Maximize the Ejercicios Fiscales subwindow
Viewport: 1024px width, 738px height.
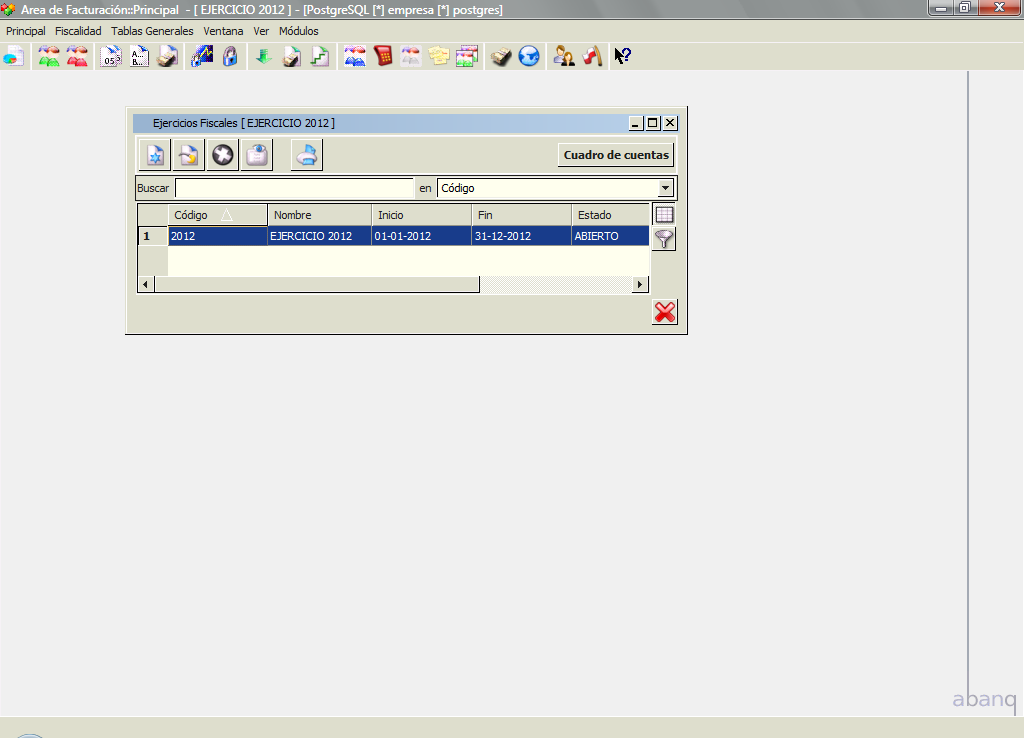tap(652, 123)
